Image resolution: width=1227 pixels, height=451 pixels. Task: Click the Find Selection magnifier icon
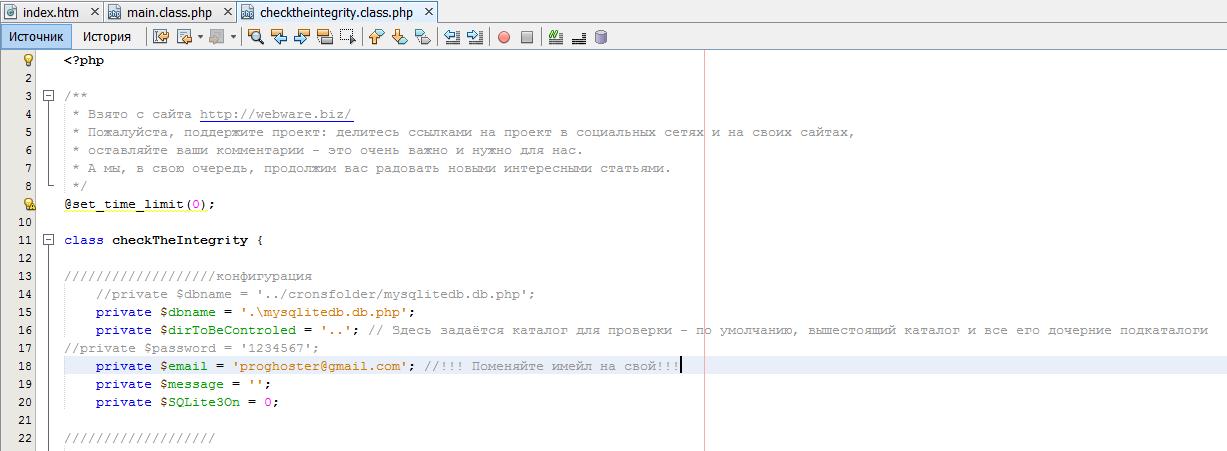point(255,37)
